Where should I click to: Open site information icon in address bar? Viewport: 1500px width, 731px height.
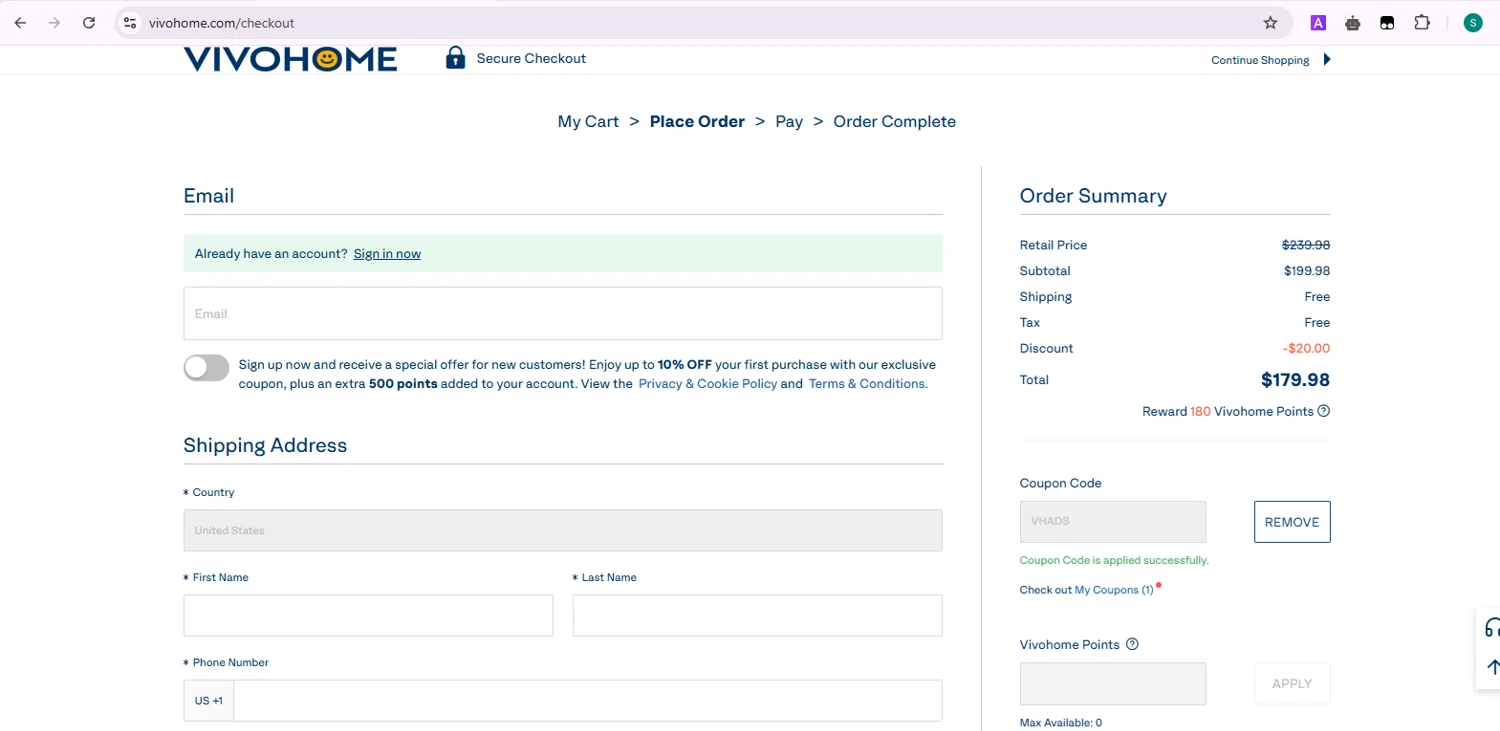pyautogui.click(x=130, y=23)
